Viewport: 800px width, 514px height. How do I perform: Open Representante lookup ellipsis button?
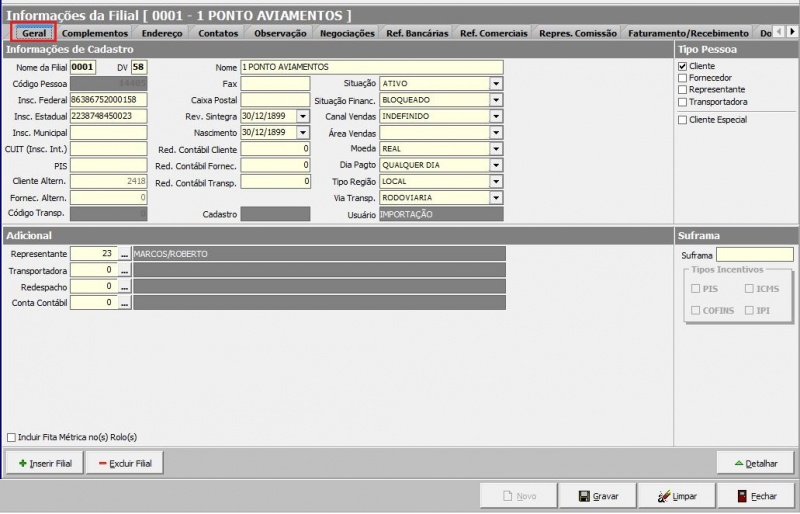(125, 254)
